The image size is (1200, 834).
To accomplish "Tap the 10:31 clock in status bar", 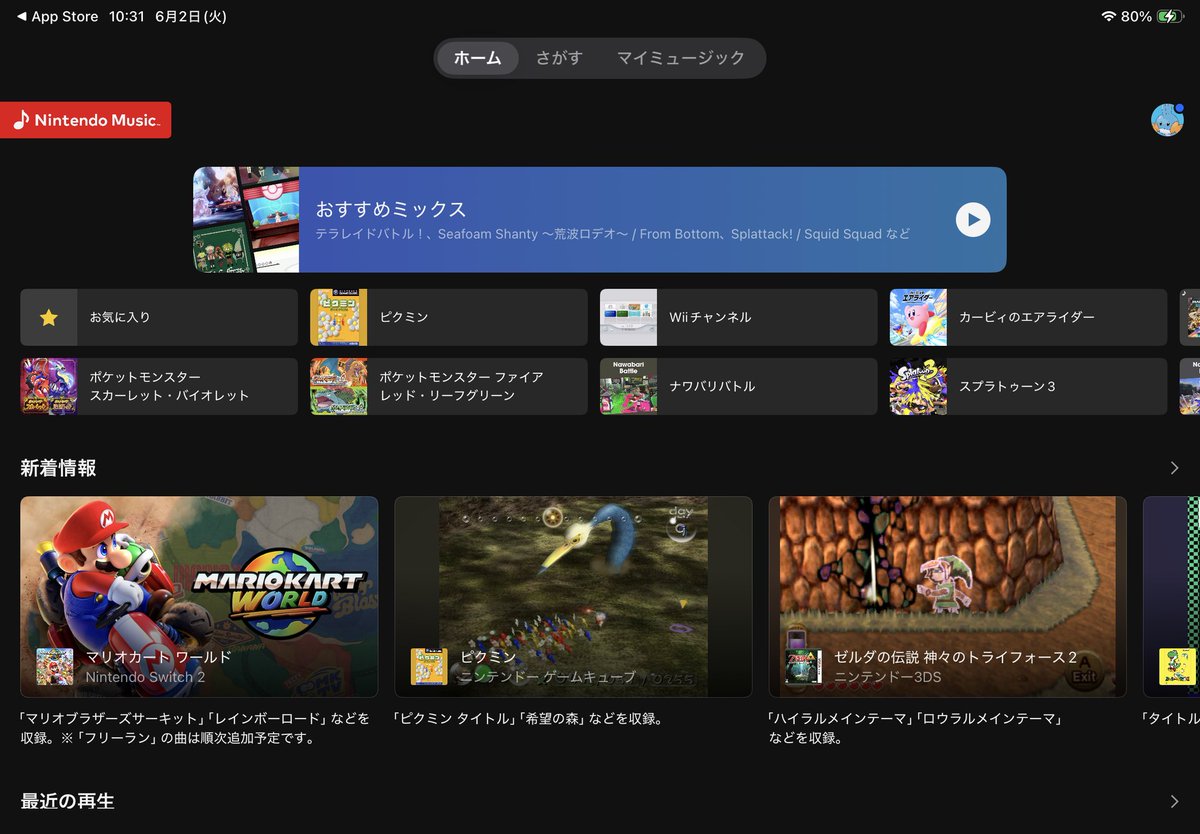I will pos(126,17).
